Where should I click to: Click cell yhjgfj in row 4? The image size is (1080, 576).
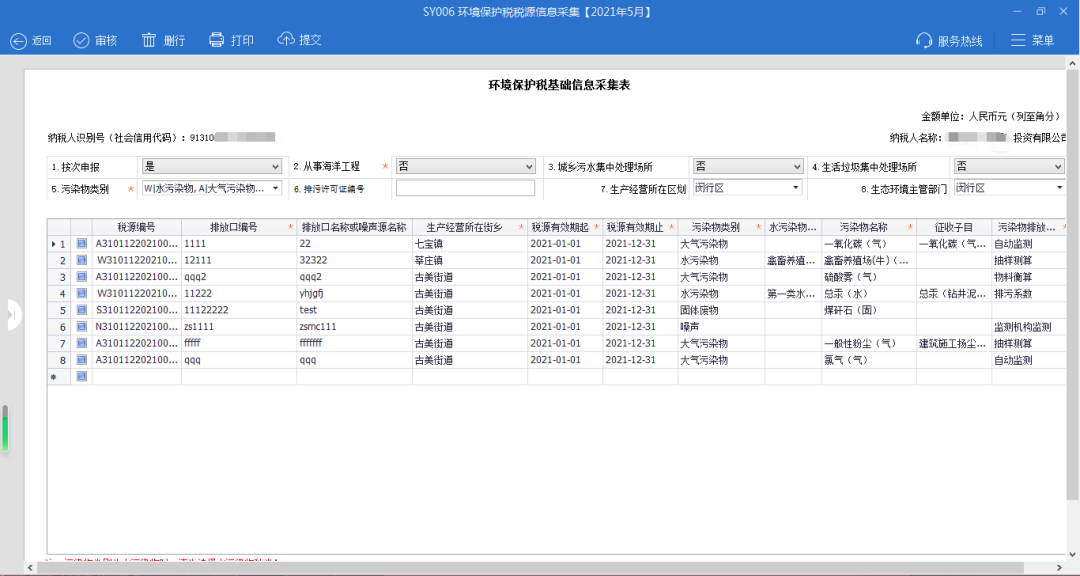[354, 293]
